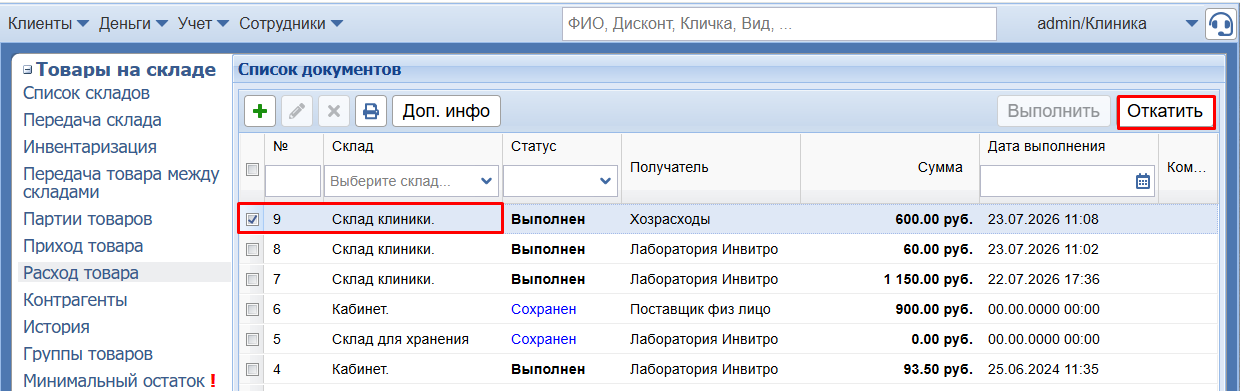Viewport: 1240px width, 391px height.
Task: Click date 25.06.2024 11:35 cell
Action: tap(1044, 370)
